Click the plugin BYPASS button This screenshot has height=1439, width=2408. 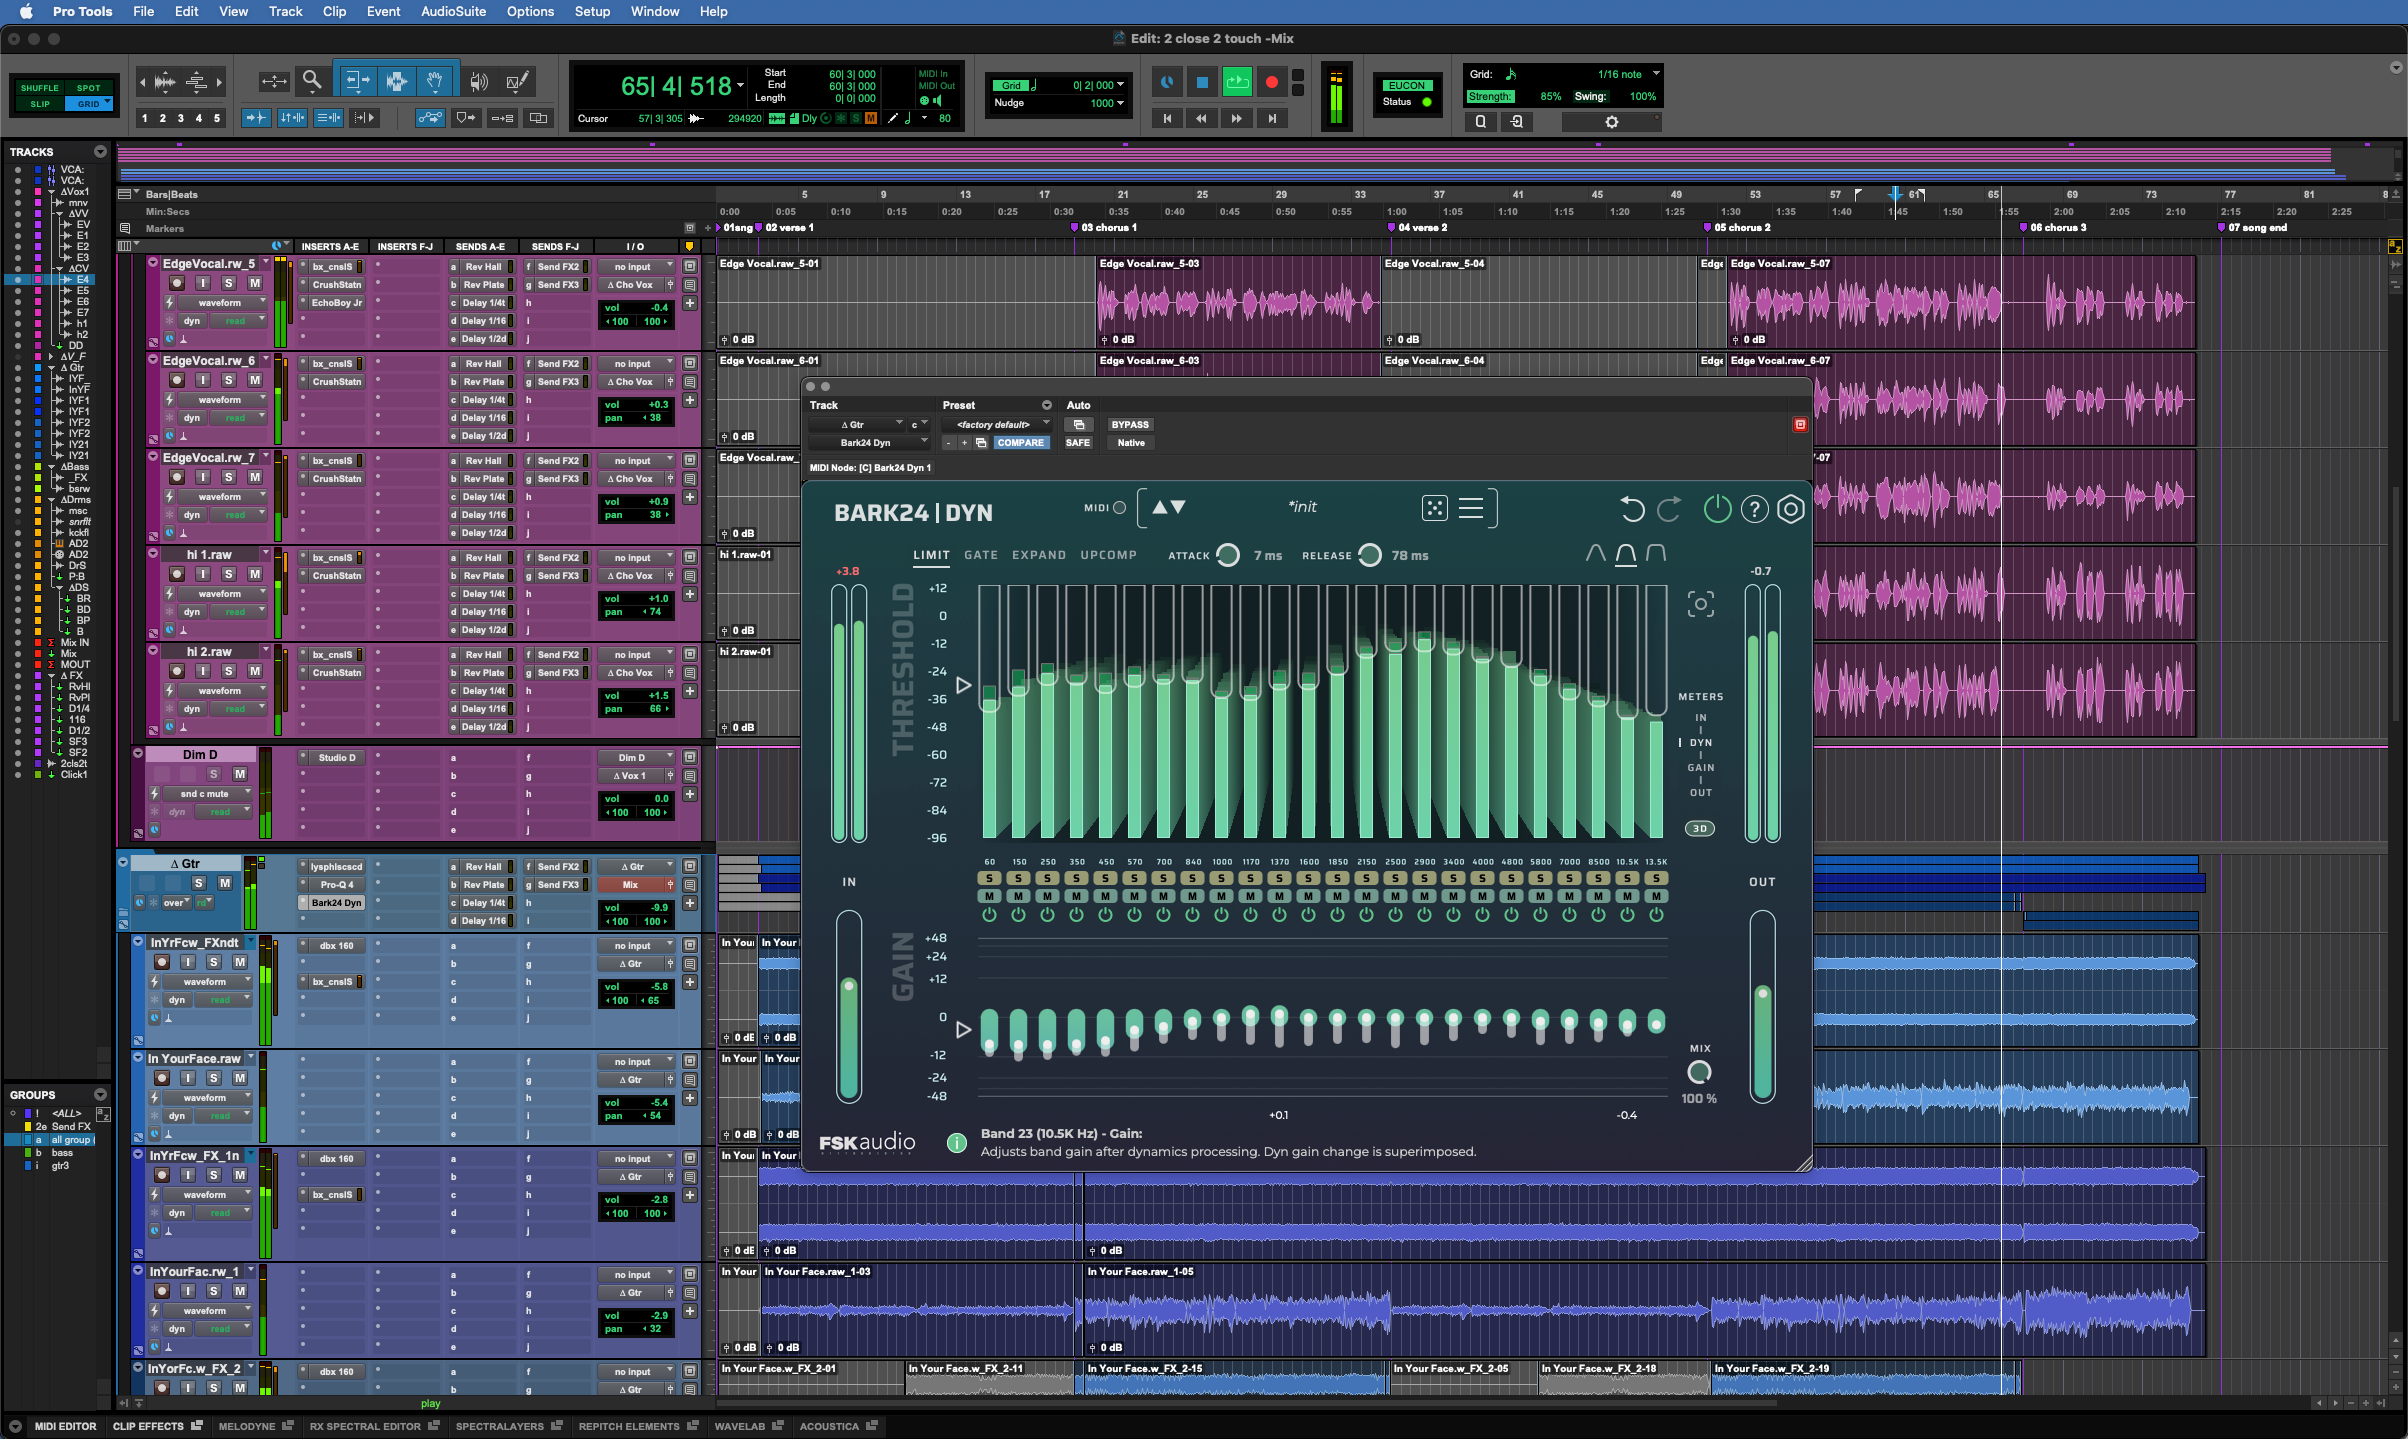[x=1130, y=424]
